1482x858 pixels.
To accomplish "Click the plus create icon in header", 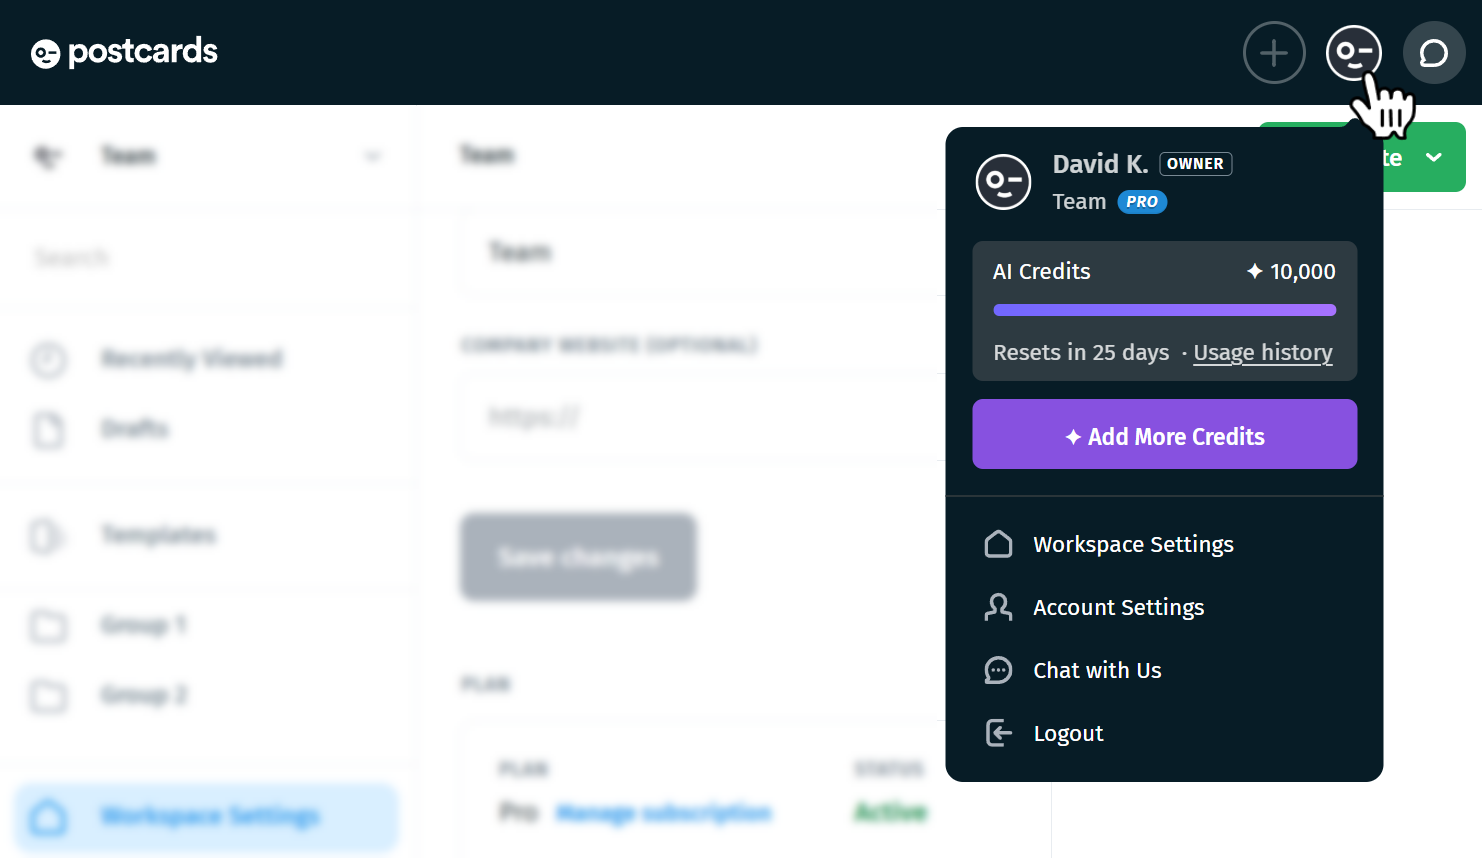I will [x=1274, y=53].
